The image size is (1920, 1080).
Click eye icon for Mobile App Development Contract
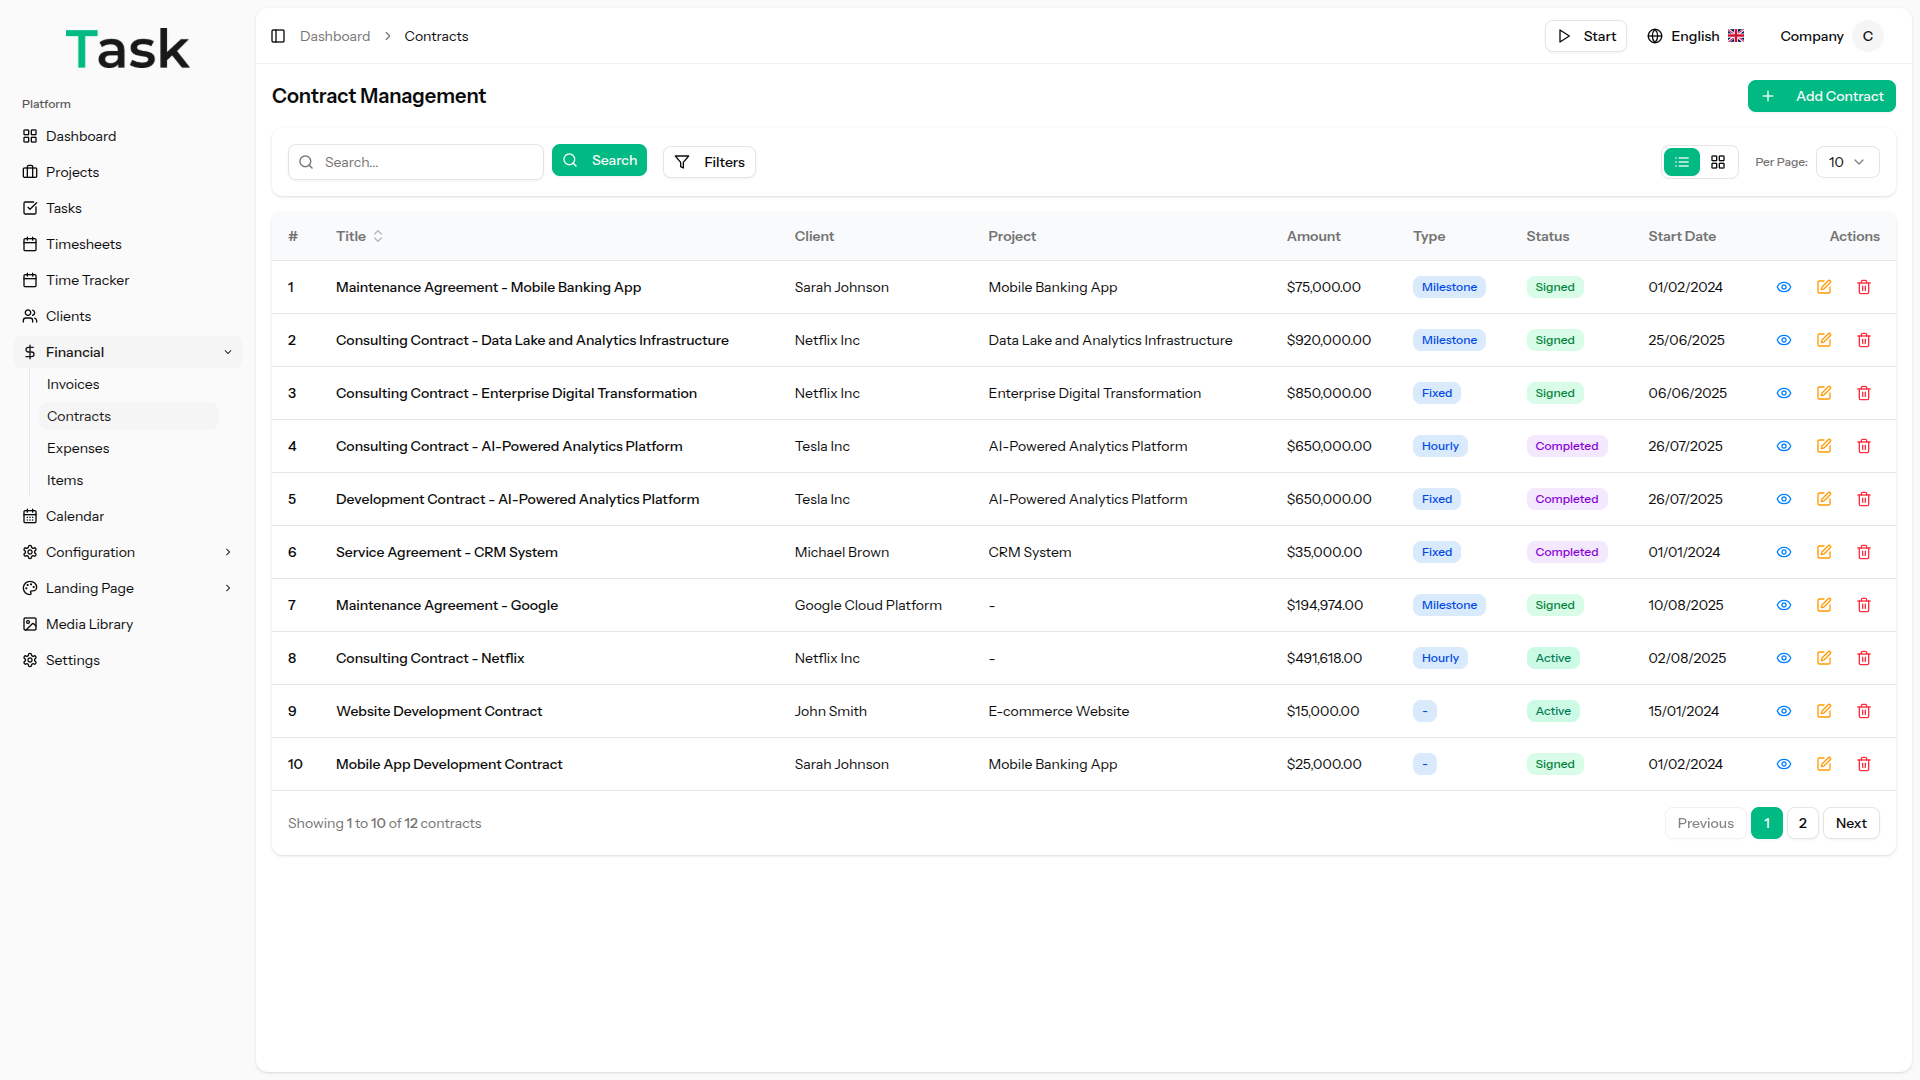[1783, 764]
